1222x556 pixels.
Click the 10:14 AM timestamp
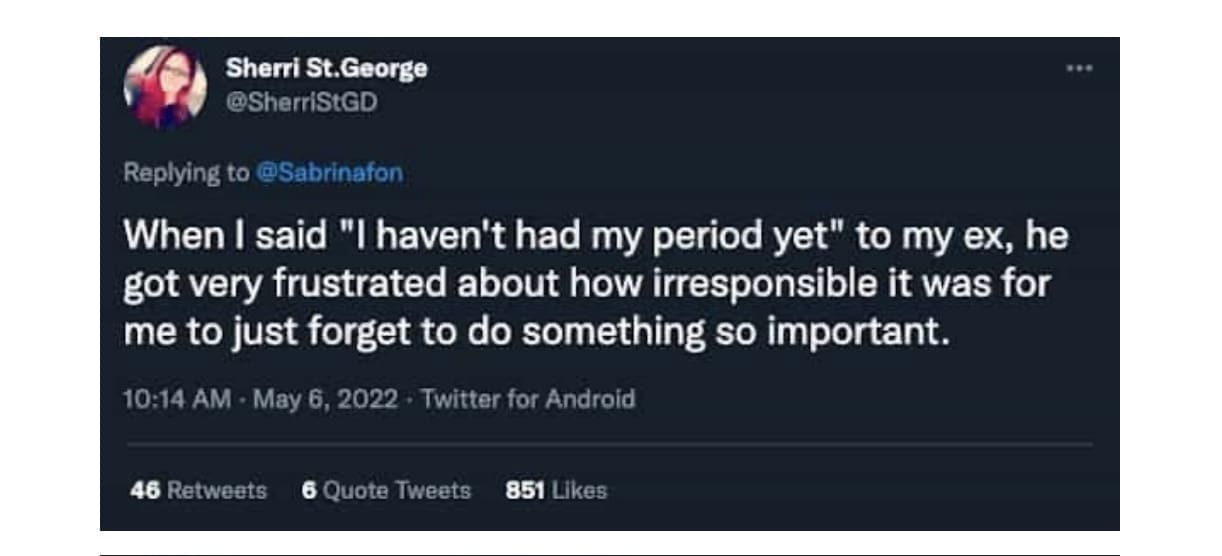click(x=176, y=400)
